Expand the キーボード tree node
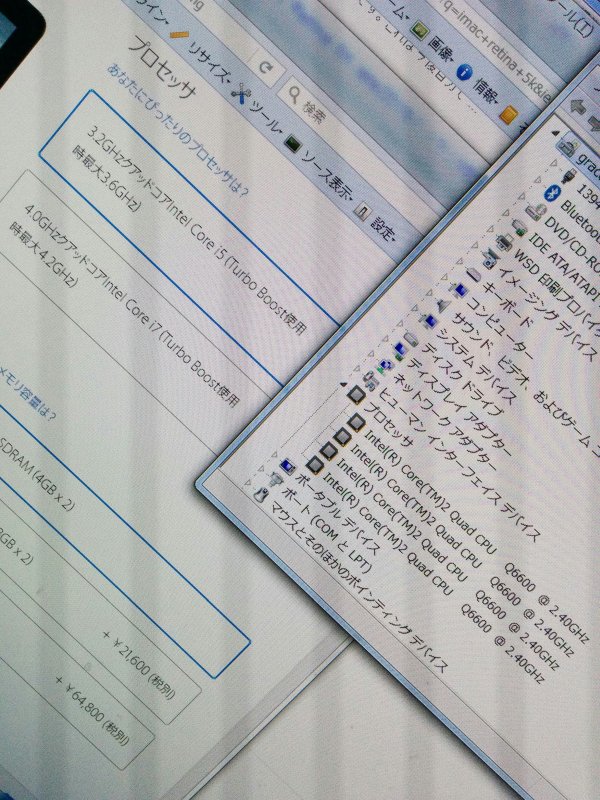This screenshot has width=600, height=800. 459,261
